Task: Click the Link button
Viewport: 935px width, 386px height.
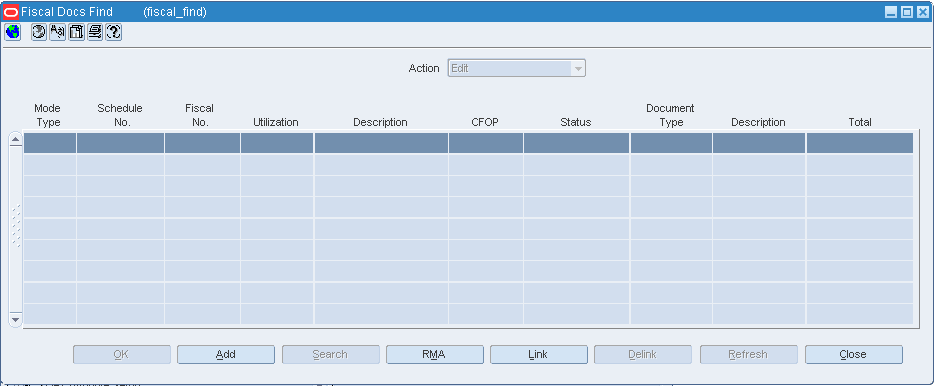Action: 538,354
